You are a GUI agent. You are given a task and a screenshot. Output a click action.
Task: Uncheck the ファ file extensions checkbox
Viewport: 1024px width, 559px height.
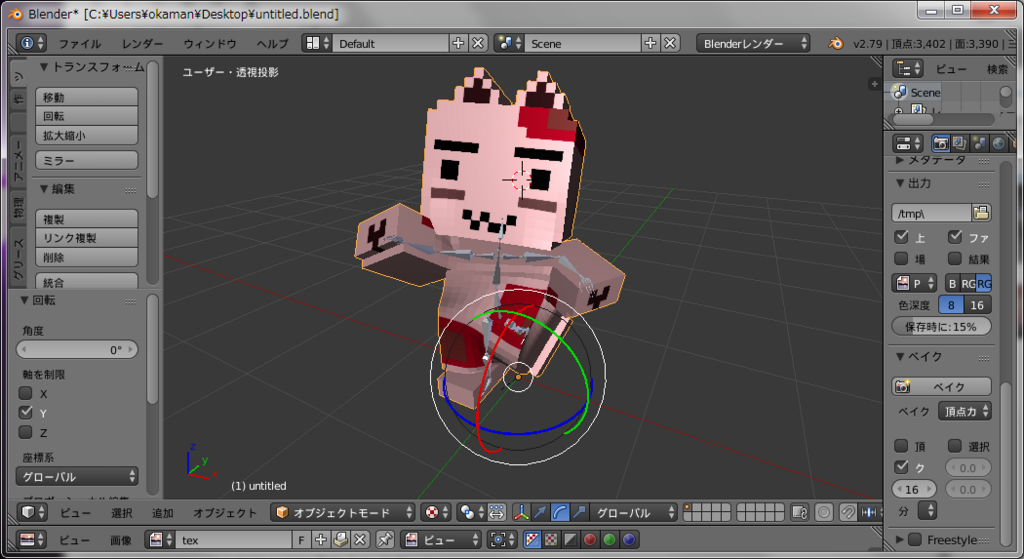pyautogui.click(x=955, y=236)
